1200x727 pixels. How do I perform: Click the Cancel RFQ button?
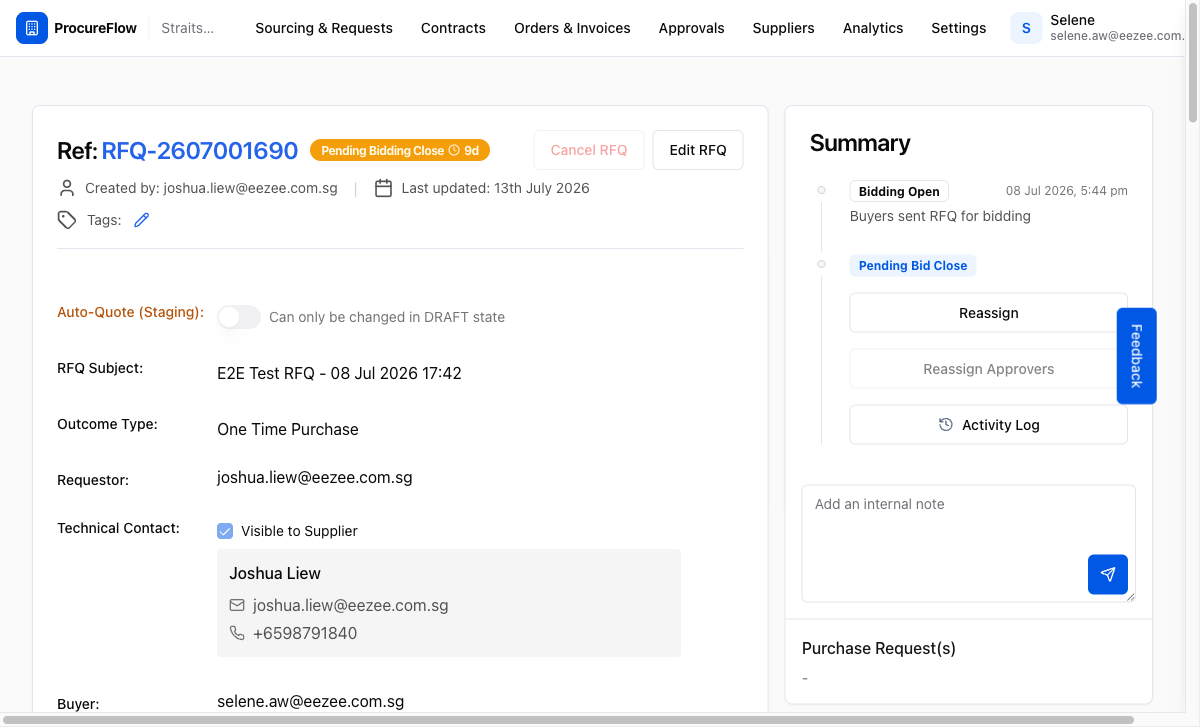[589, 150]
